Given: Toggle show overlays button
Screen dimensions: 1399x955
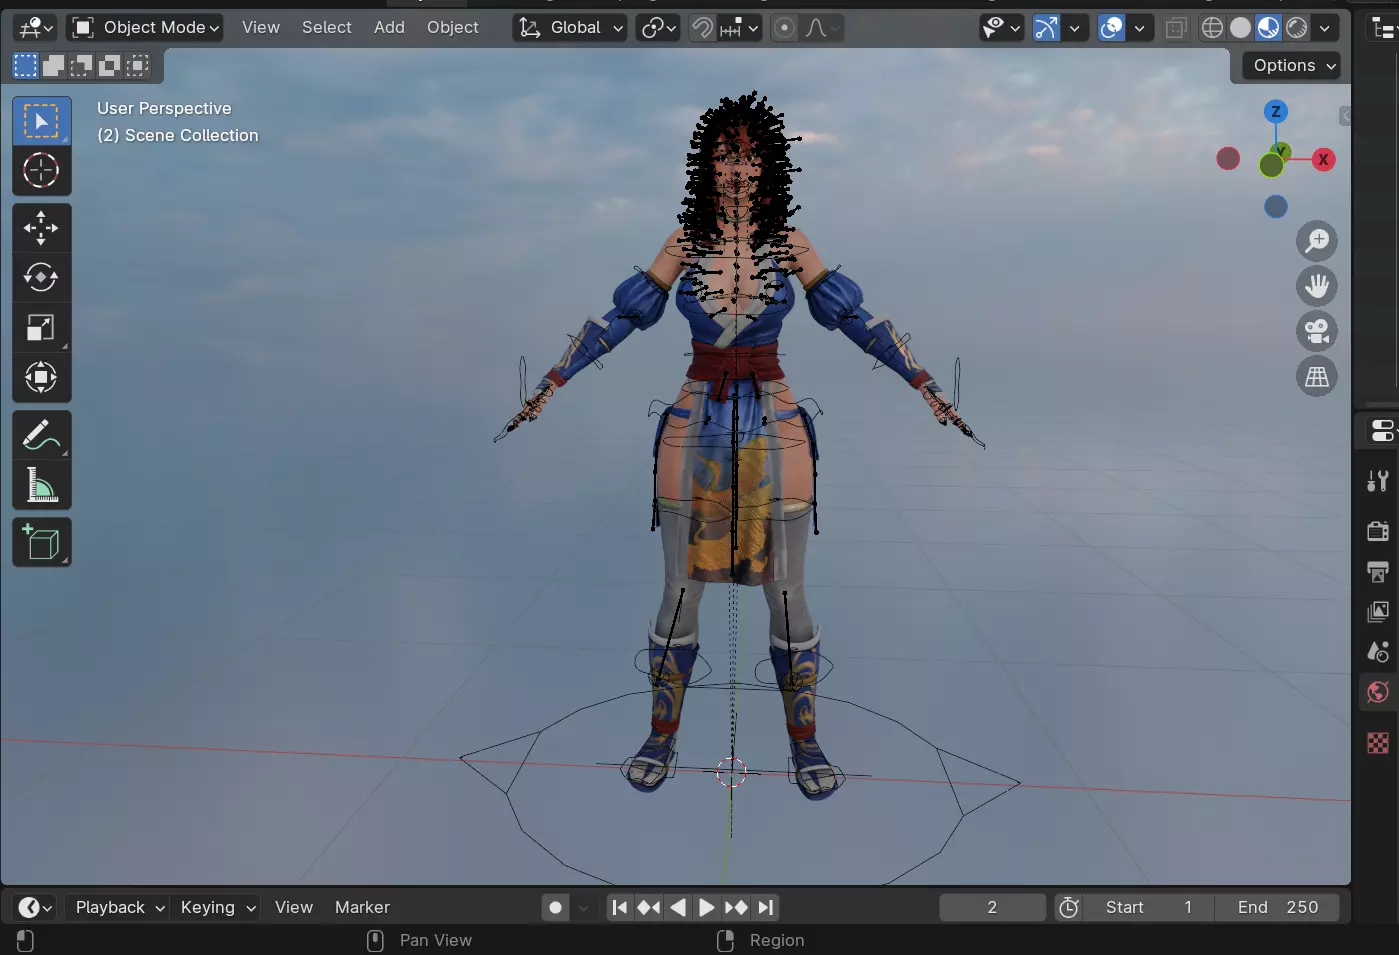Looking at the screenshot, I should (1111, 28).
